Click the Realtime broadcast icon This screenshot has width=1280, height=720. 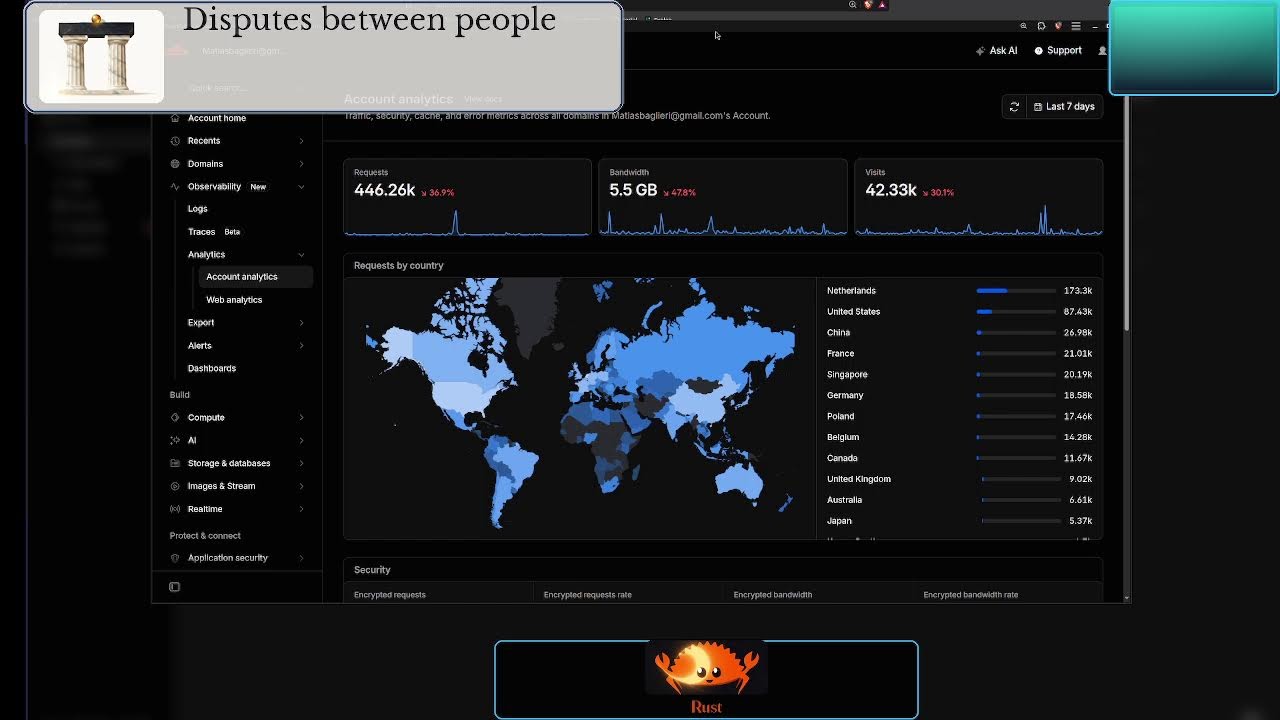click(x=175, y=509)
